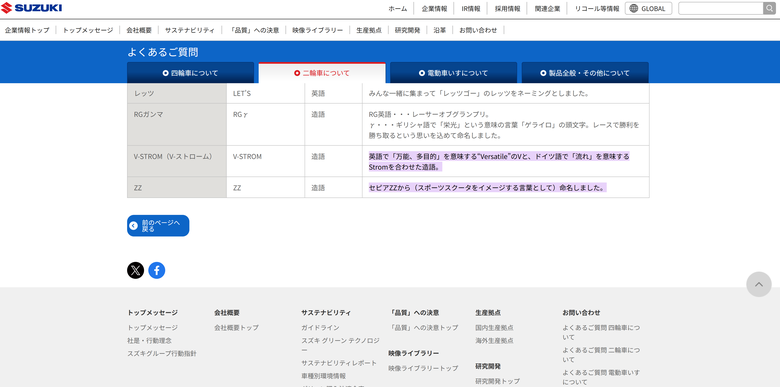
Task: Go back with 前のページへ戻る button
Action: coord(158,226)
